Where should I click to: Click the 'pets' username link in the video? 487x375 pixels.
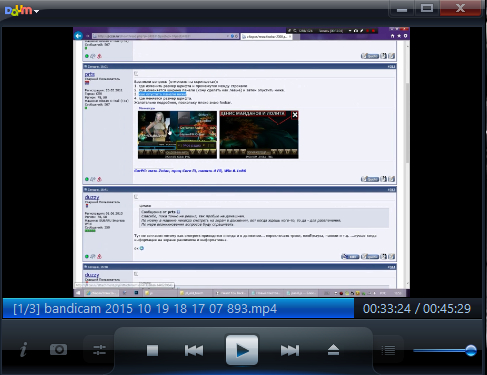[x=90, y=74]
